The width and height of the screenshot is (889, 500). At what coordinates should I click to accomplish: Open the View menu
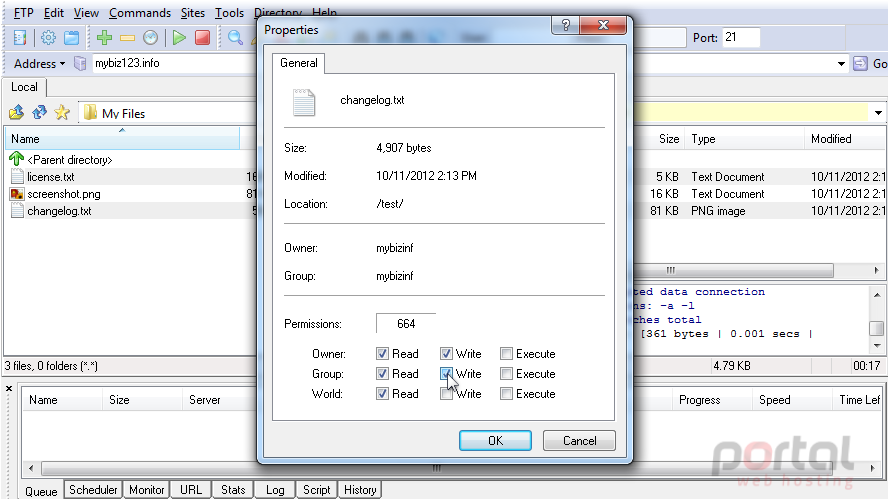[86, 12]
